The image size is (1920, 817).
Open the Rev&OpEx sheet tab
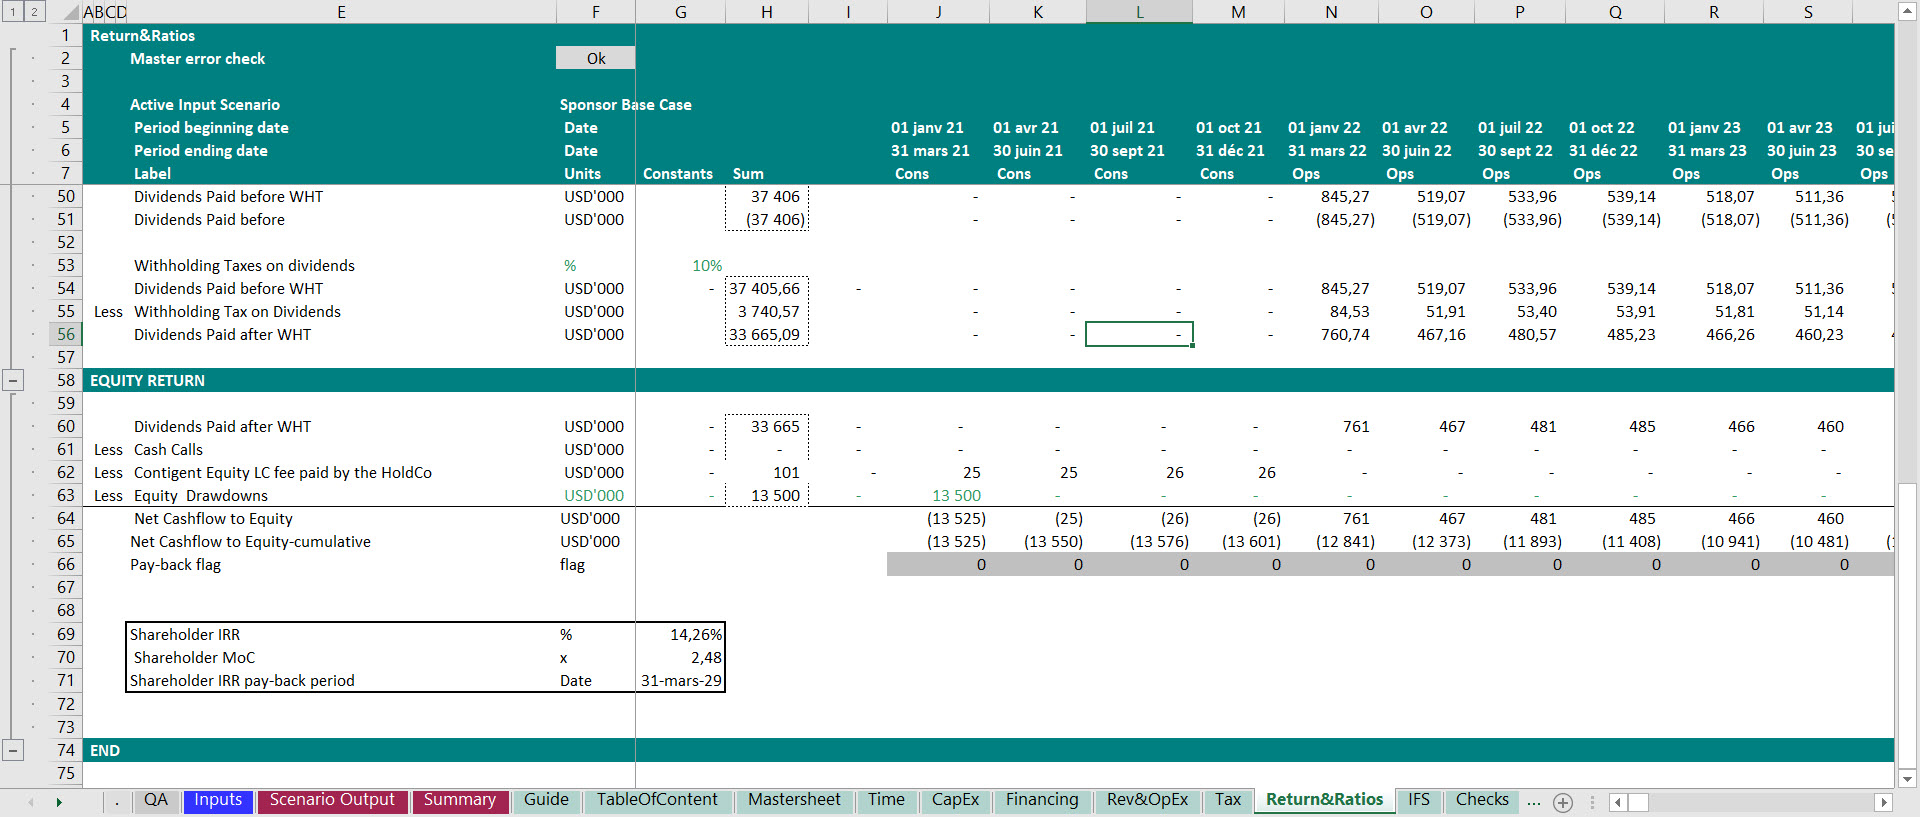(x=1147, y=800)
